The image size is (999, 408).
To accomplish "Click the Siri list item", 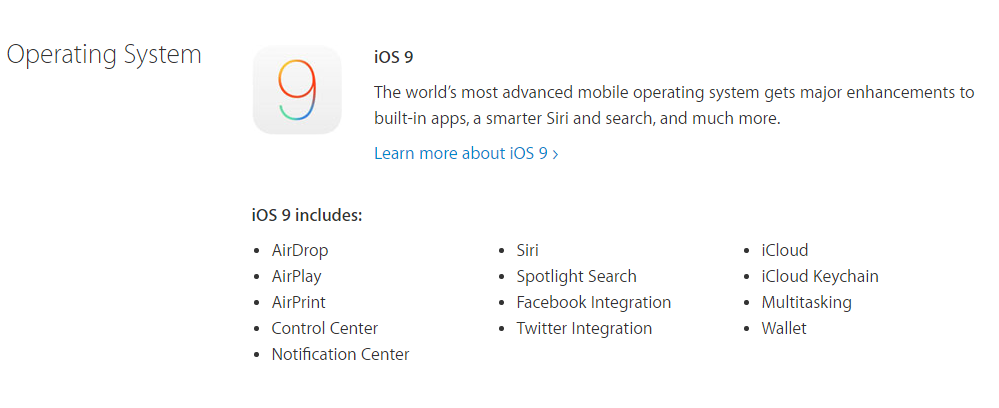I will pyautogui.click(x=528, y=250).
